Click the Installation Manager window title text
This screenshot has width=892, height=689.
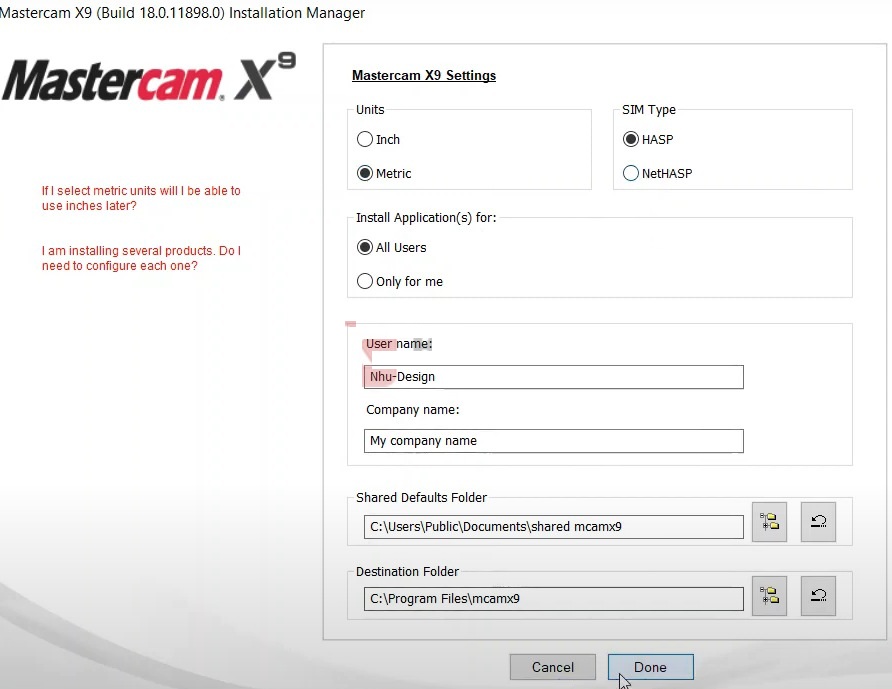point(182,13)
